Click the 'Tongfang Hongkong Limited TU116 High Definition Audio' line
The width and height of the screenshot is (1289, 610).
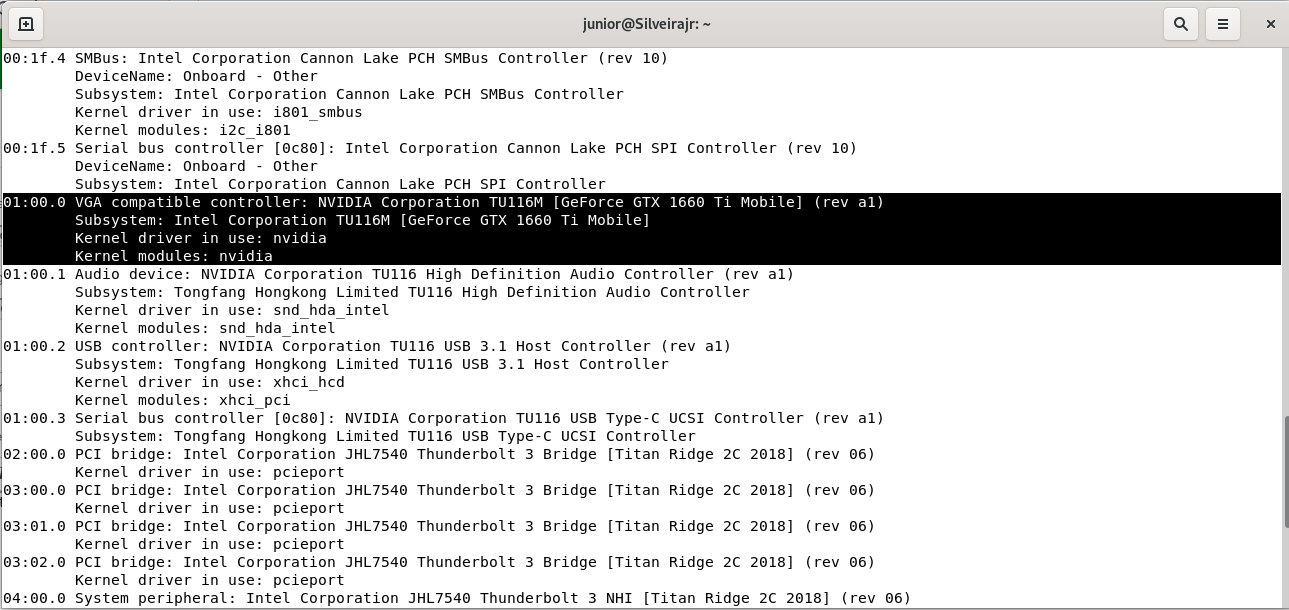pyautogui.click(x=412, y=292)
